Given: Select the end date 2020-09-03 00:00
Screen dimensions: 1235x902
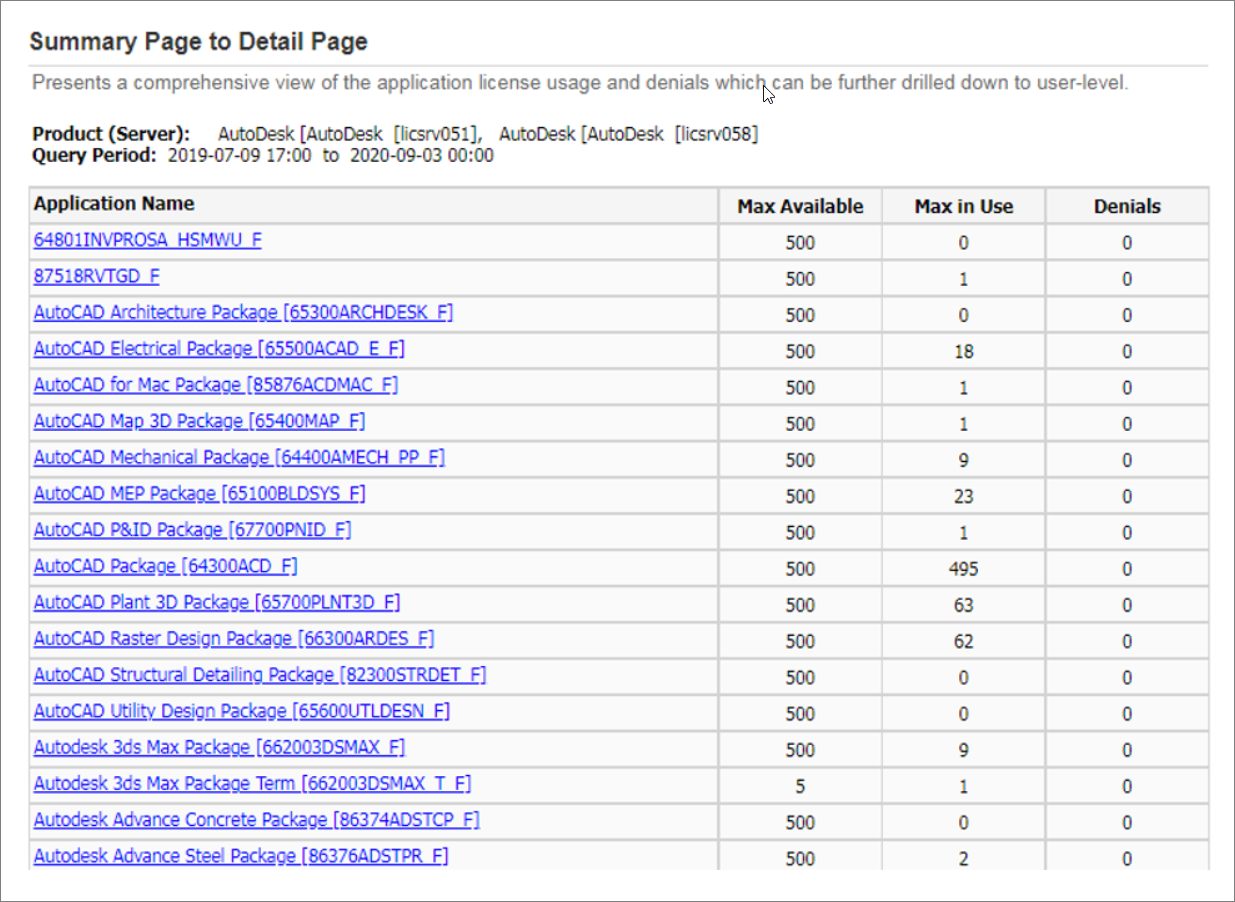Looking at the screenshot, I should pos(422,155).
